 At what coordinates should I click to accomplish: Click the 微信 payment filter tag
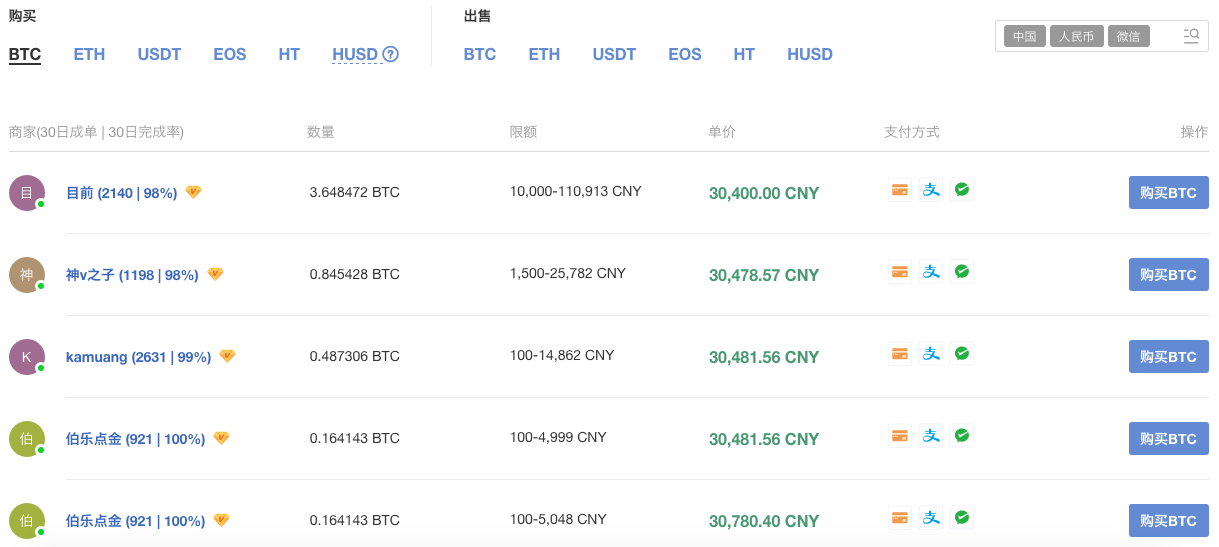[1128, 37]
